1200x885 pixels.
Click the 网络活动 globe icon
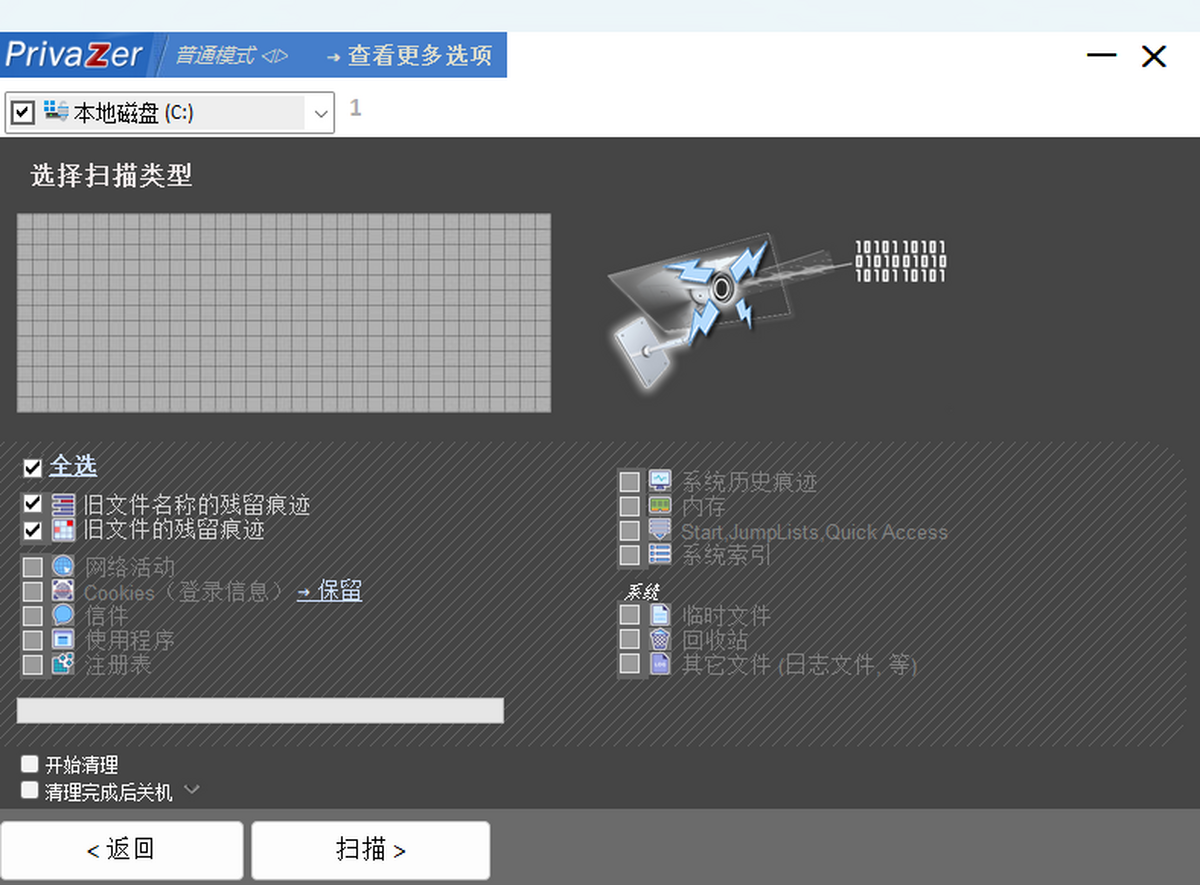(x=63, y=567)
